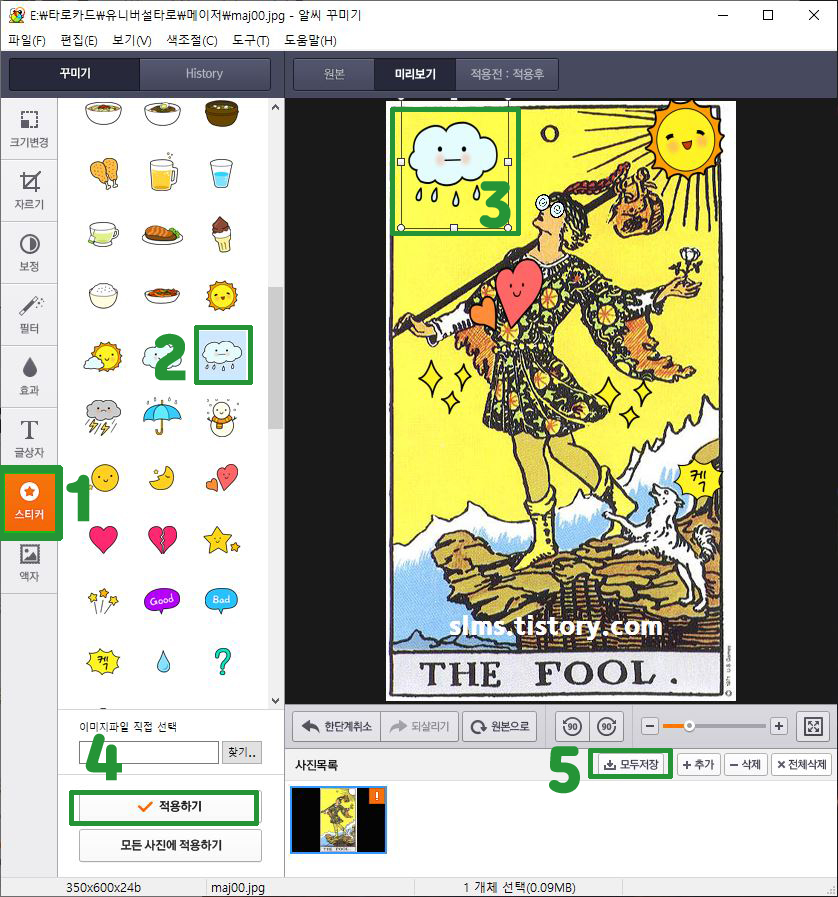Fit image to screen button
Screen dimensions: 838x897
pos(813,727)
